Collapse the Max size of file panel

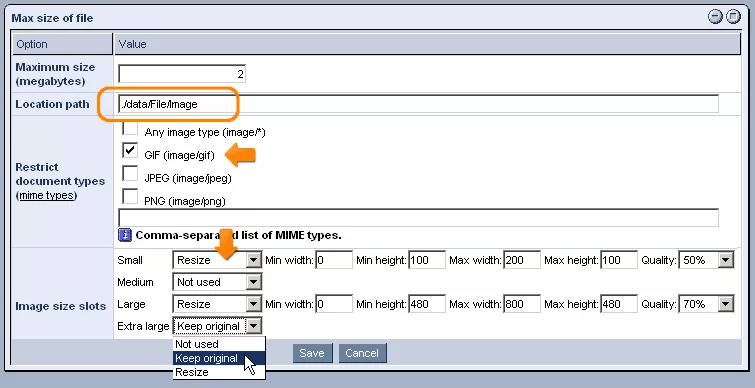pyautogui.click(x=715, y=17)
